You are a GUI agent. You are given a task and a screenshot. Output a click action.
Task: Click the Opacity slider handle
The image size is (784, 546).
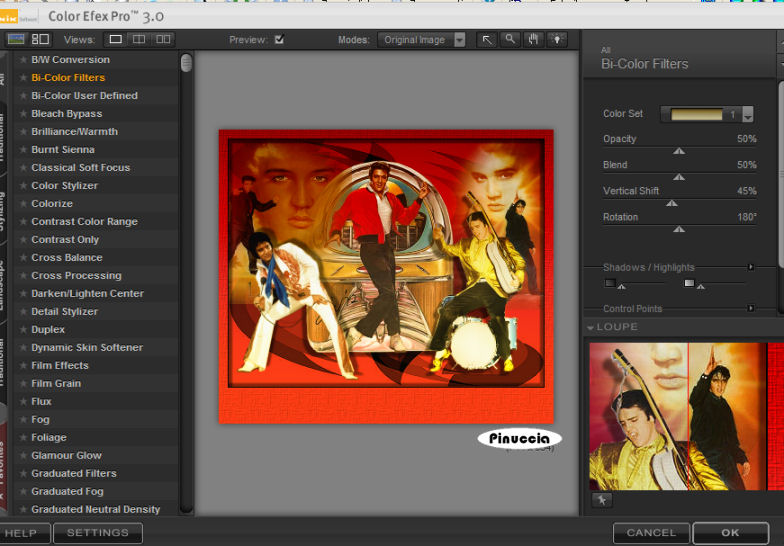pyautogui.click(x=679, y=151)
